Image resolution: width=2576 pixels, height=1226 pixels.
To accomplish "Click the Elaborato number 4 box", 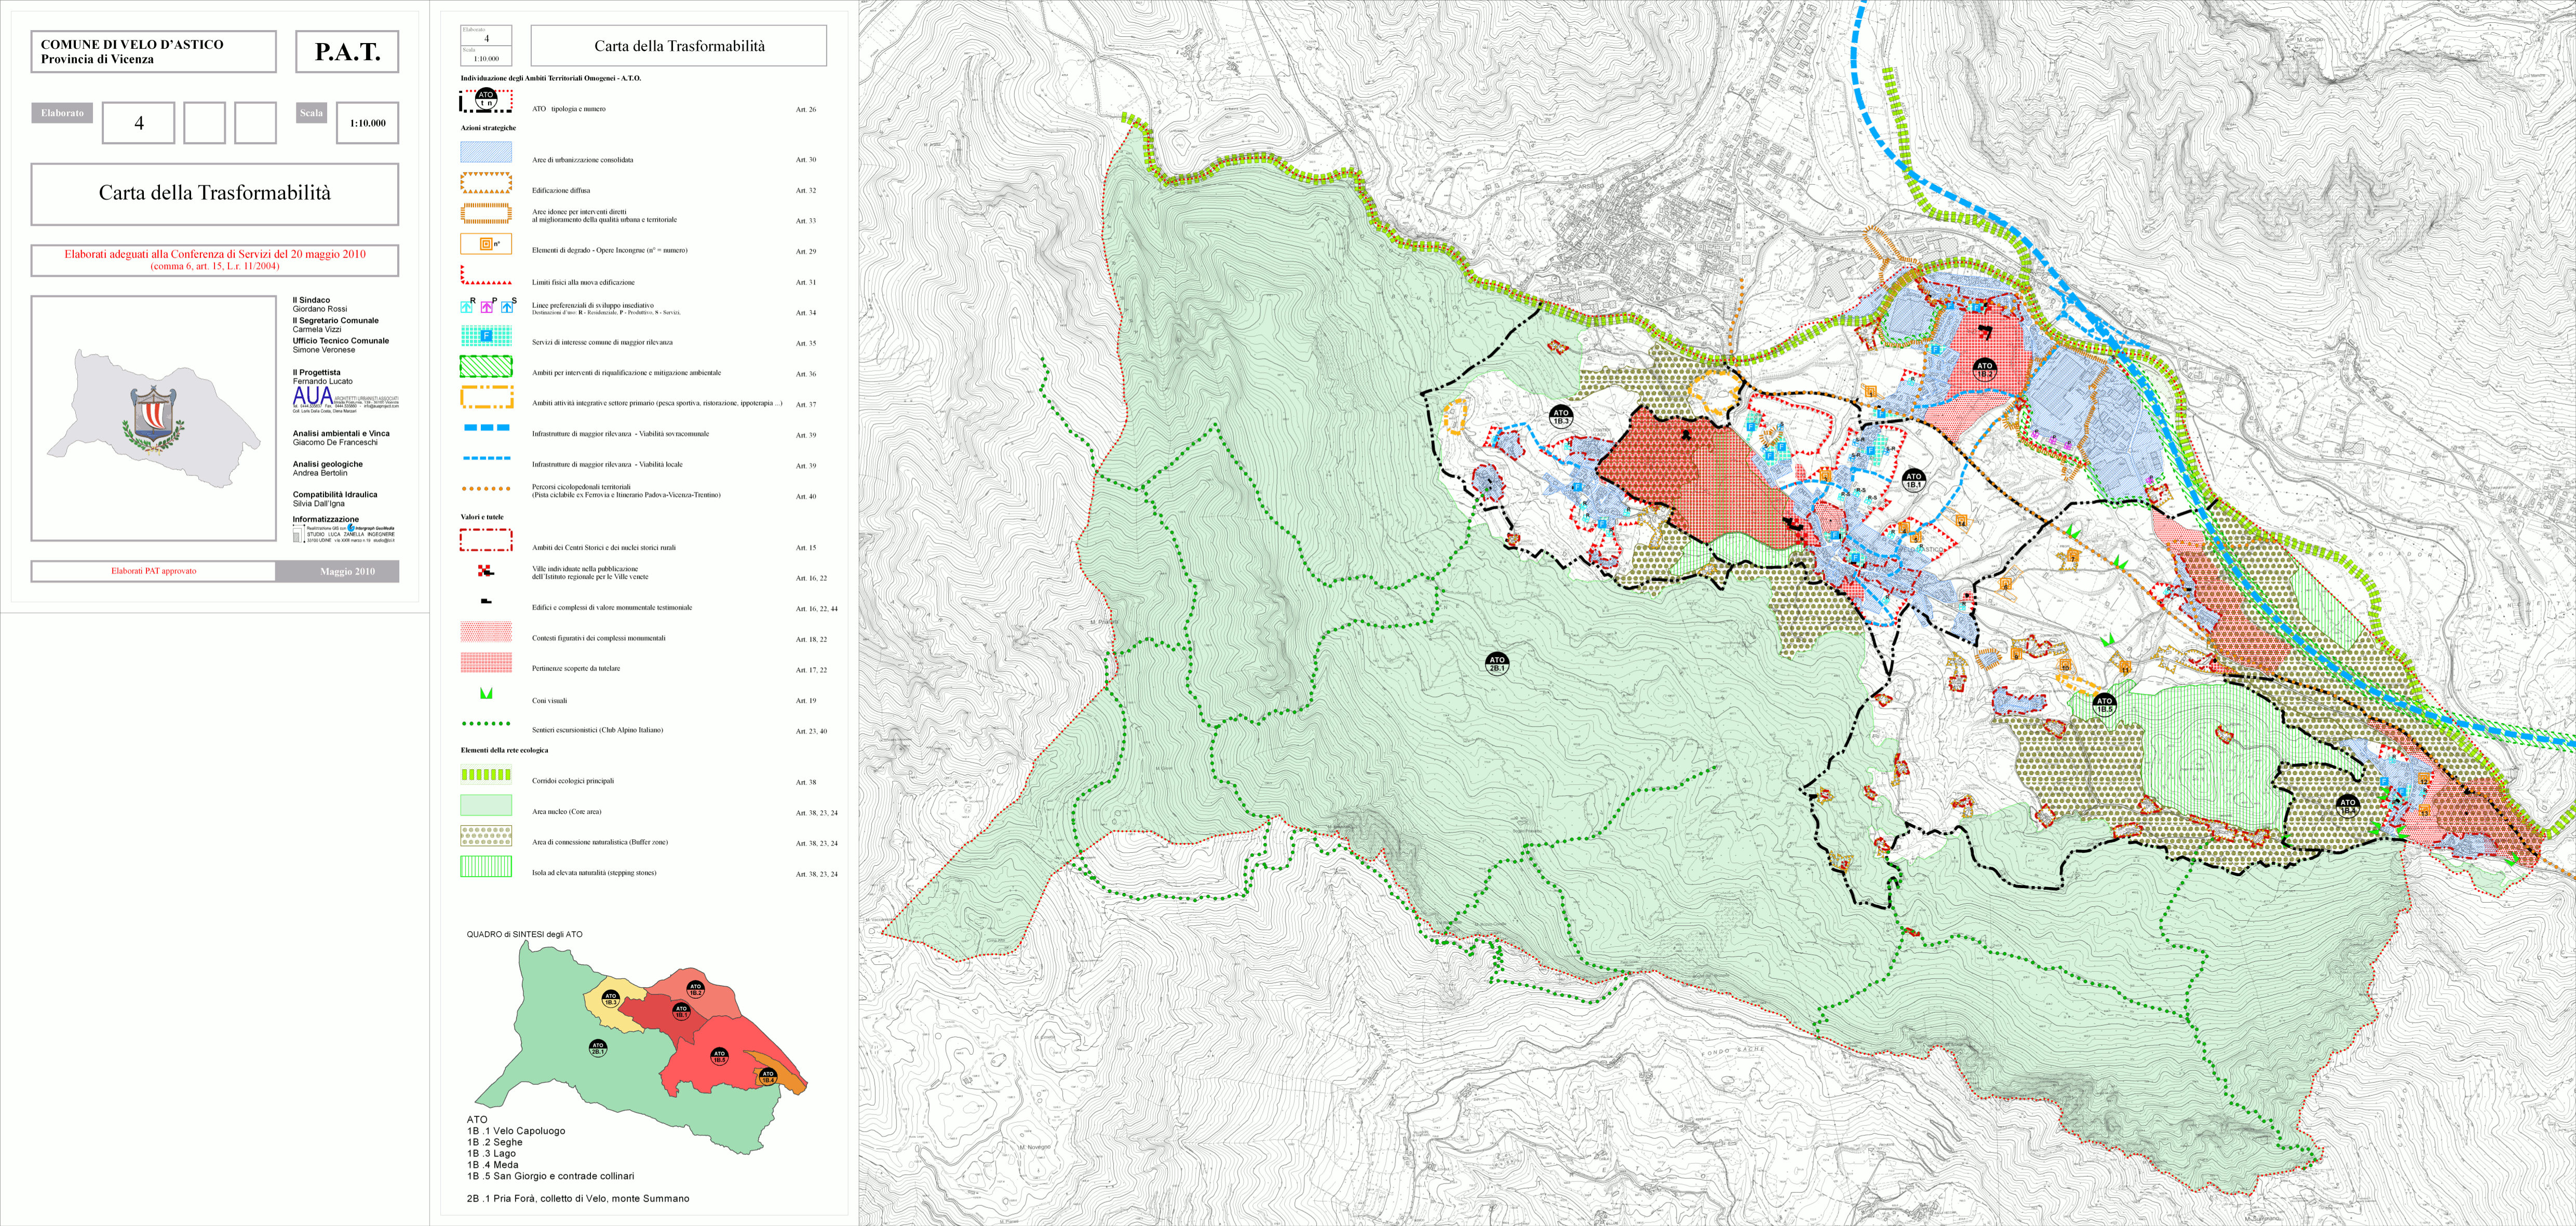I will (x=139, y=123).
